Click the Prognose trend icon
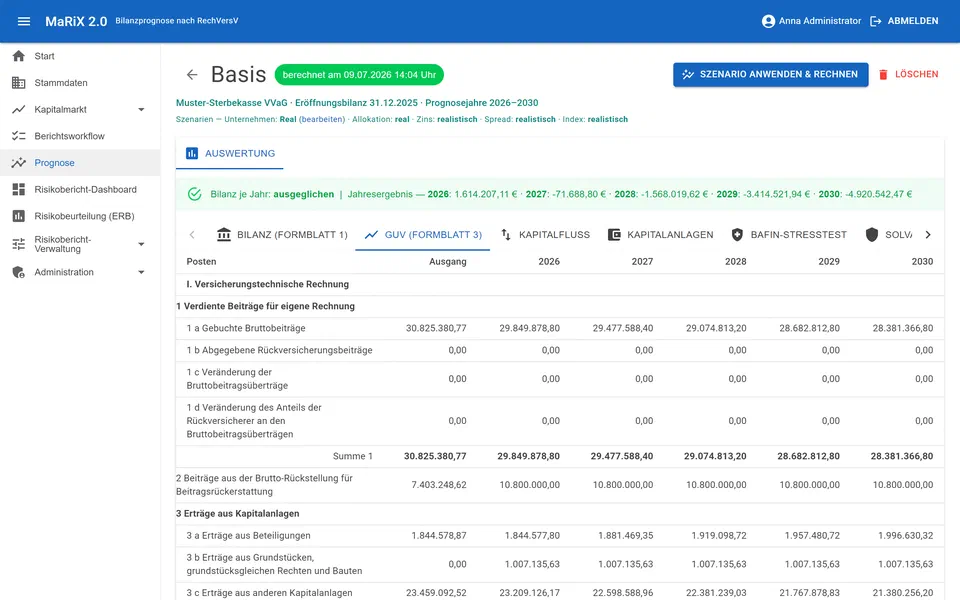960x600 pixels. coord(19,162)
